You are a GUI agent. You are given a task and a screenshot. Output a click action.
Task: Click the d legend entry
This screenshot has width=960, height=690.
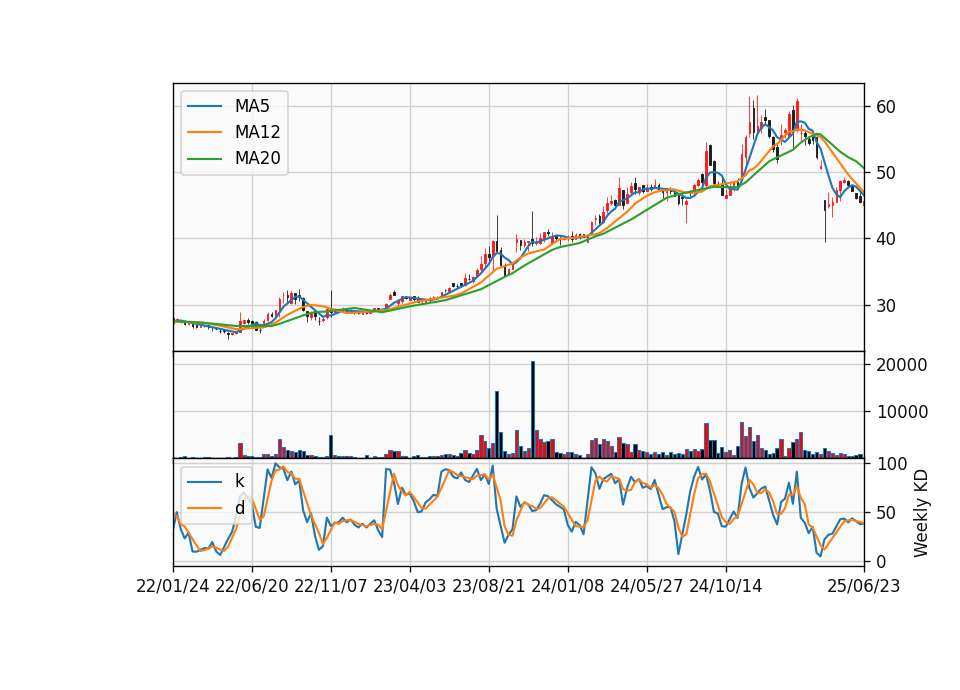pos(216,508)
